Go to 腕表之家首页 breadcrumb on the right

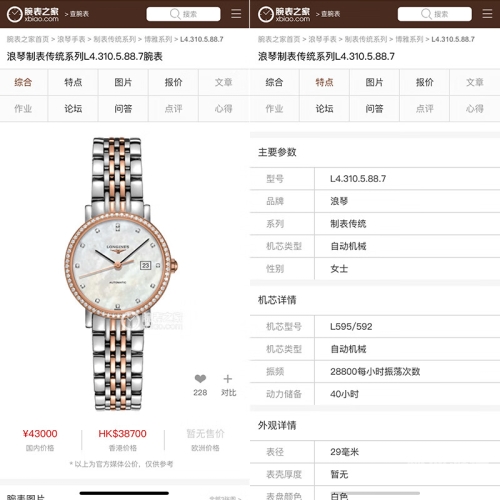[x=279, y=39]
